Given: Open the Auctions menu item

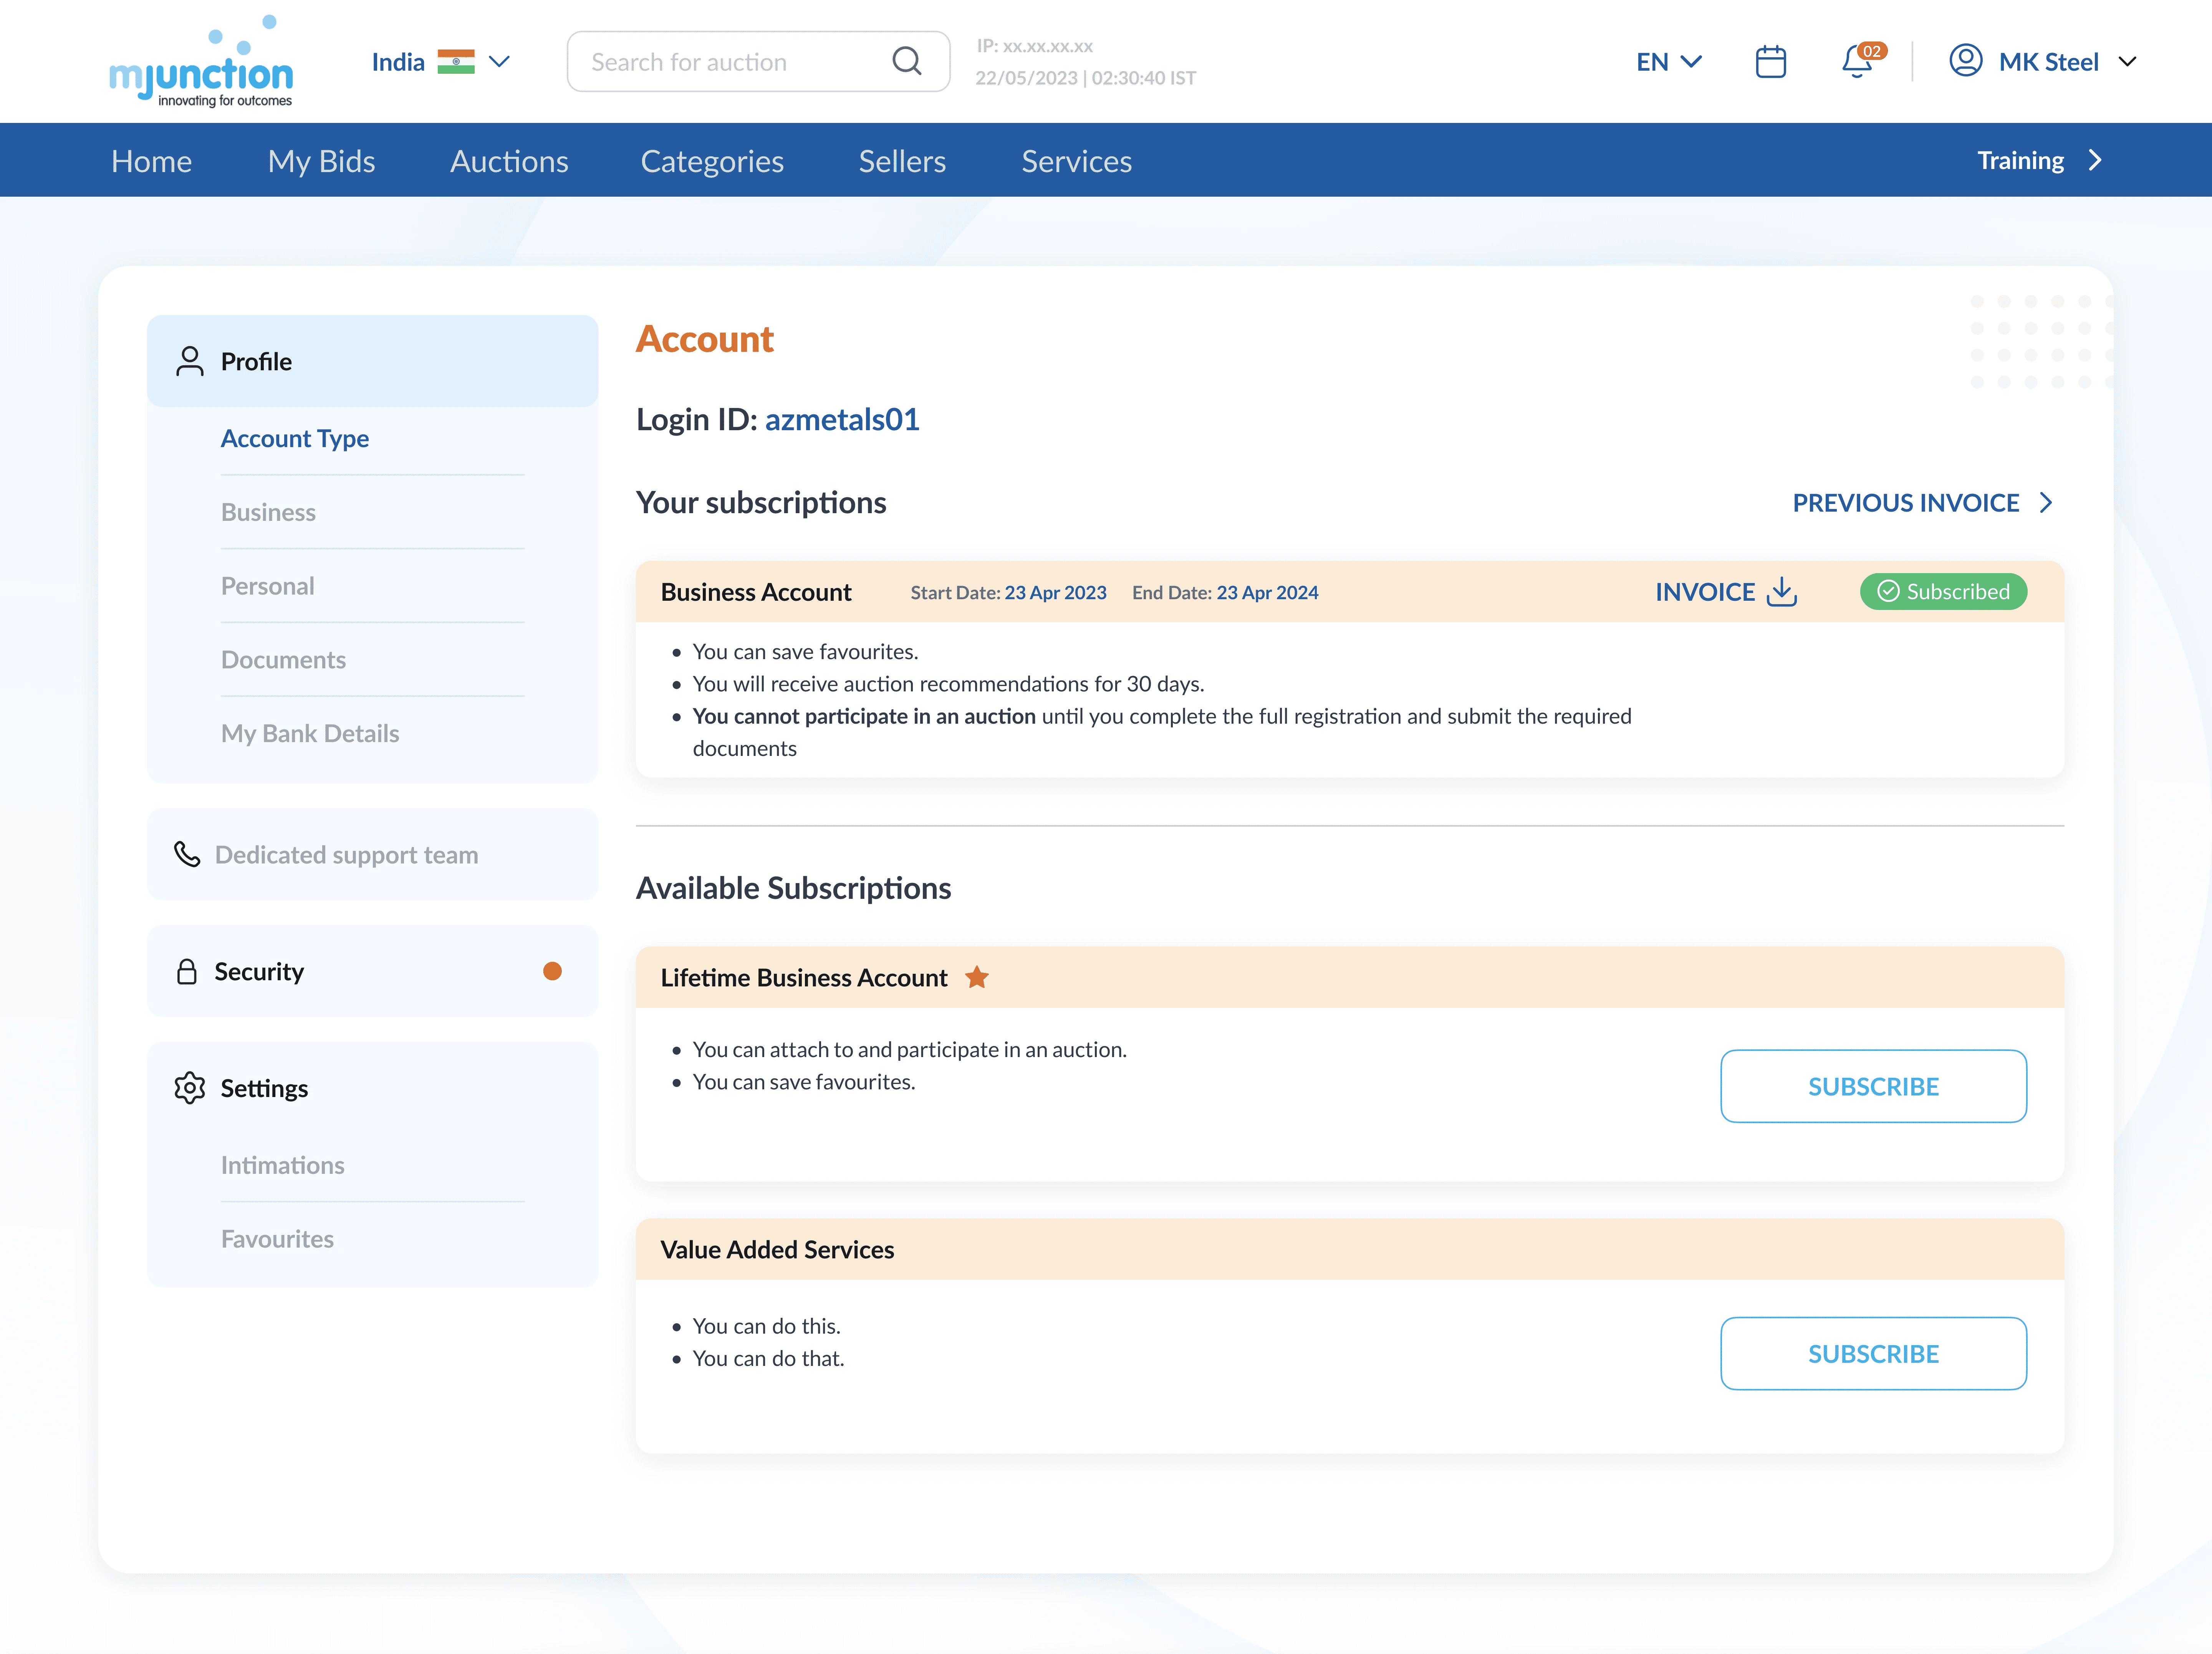Looking at the screenshot, I should click(509, 161).
